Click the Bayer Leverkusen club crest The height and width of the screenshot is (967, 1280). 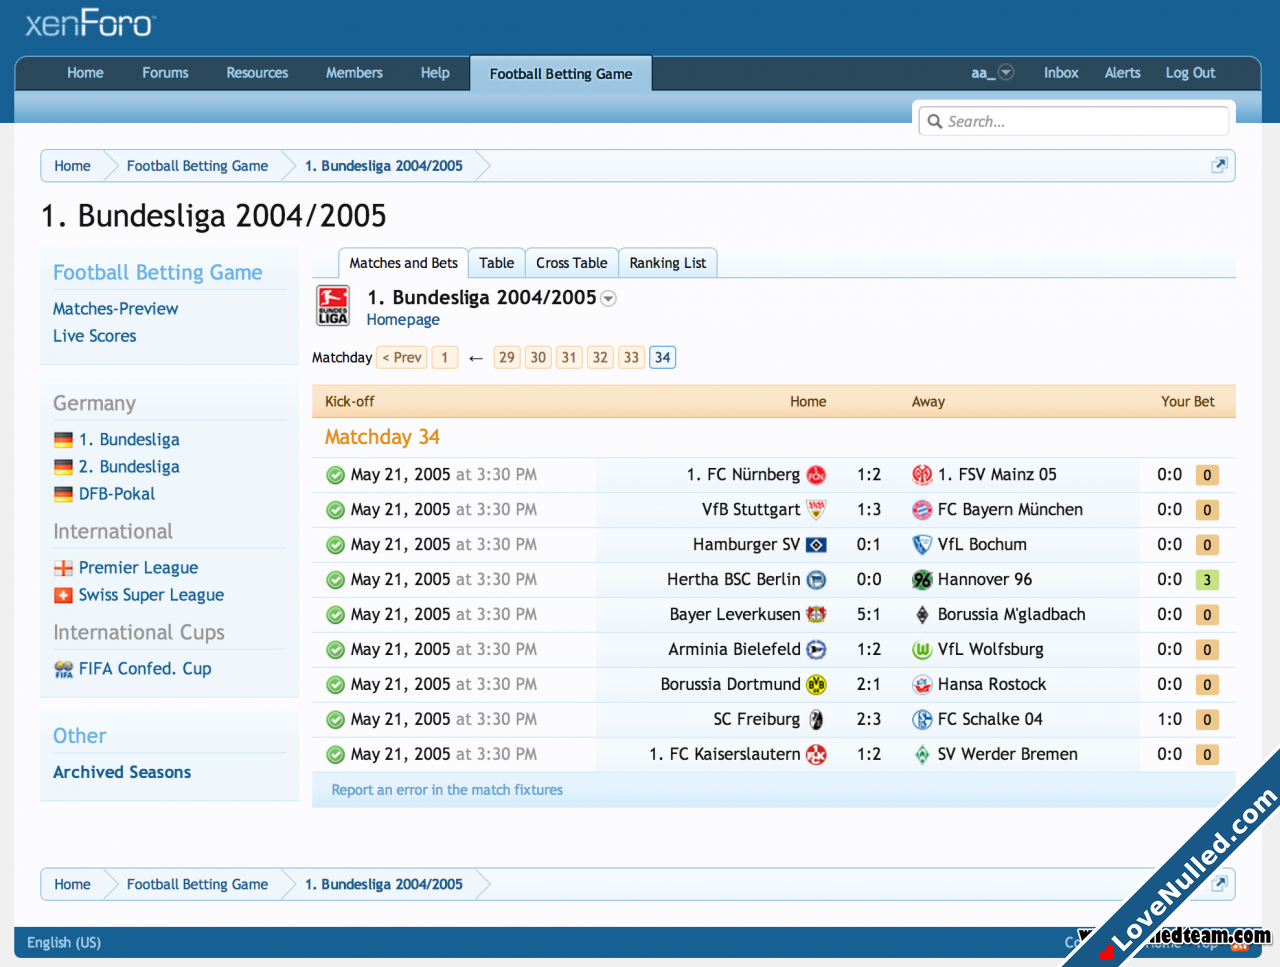point(816,615)
